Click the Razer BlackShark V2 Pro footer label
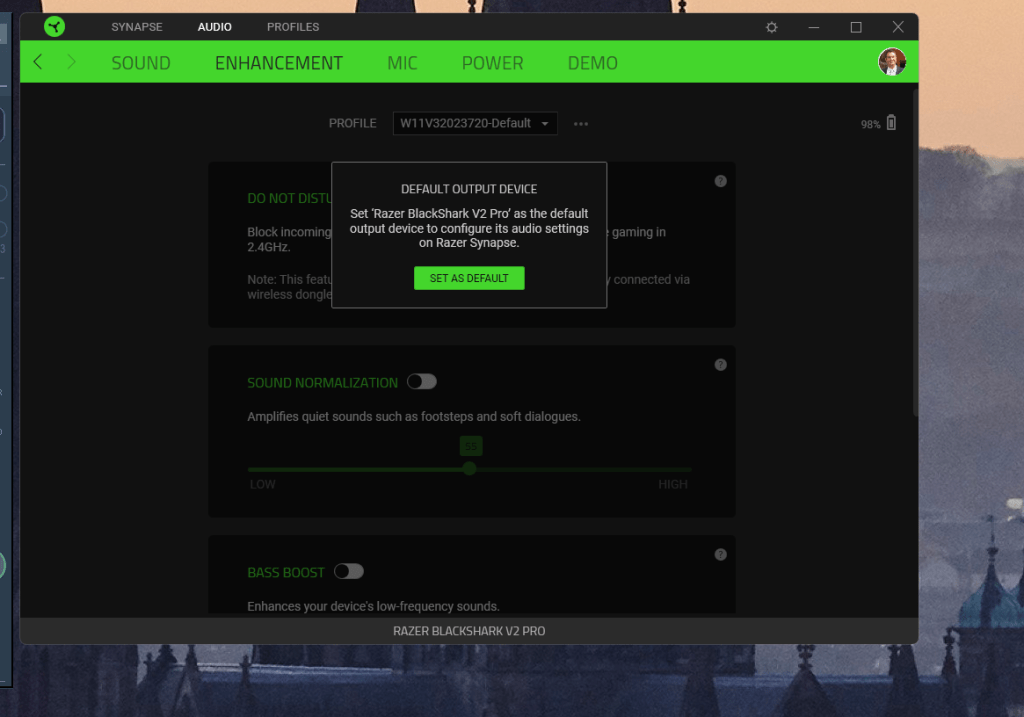The height and width of the screenshot is (717, 1024). [x=469, y=631]
